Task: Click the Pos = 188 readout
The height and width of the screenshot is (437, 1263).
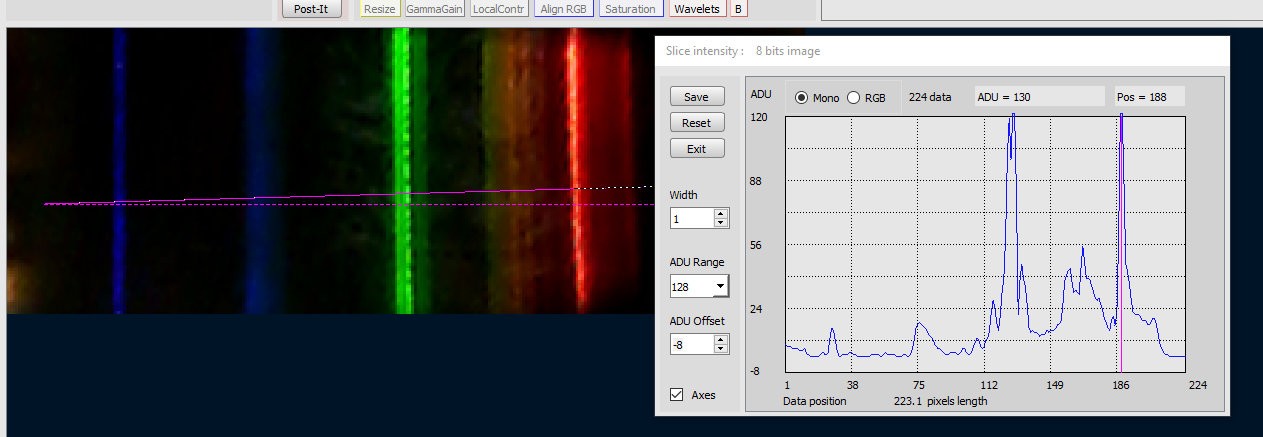Action: 1148,97
